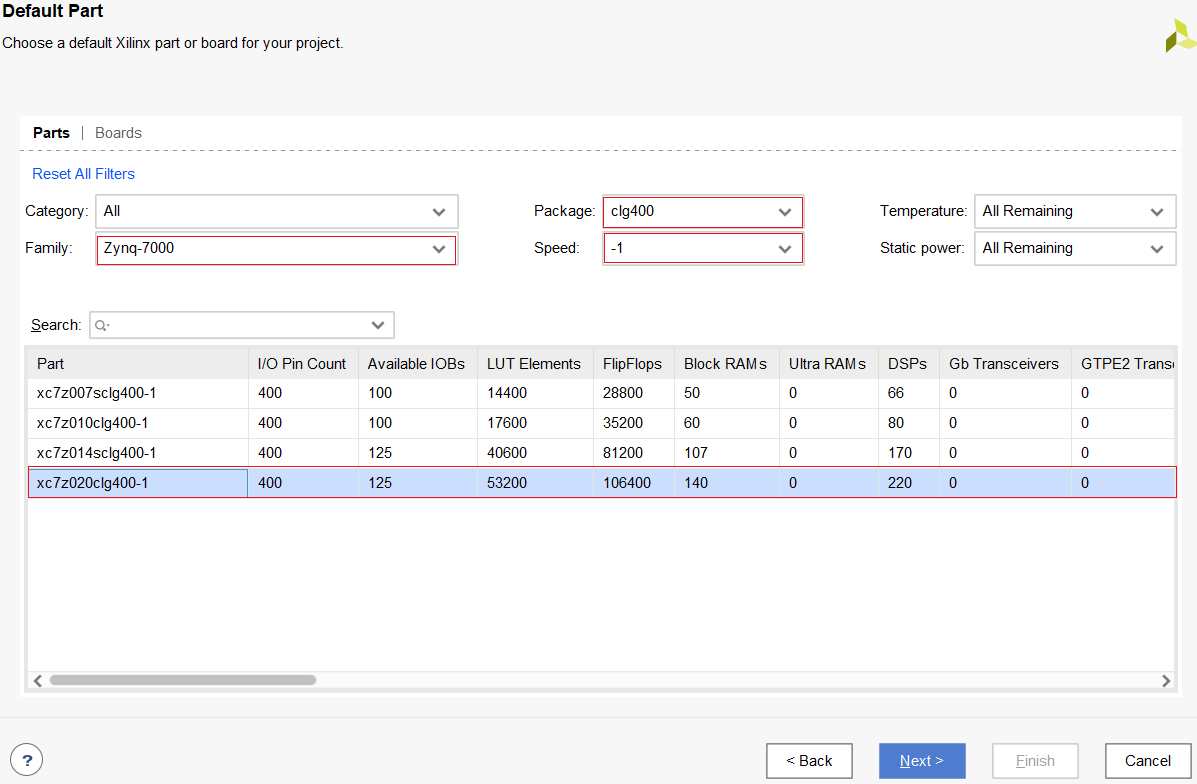Click the horizontal scrollbar right arrow
This screenshot has height=784, width=1197.
click(1166, 680)
